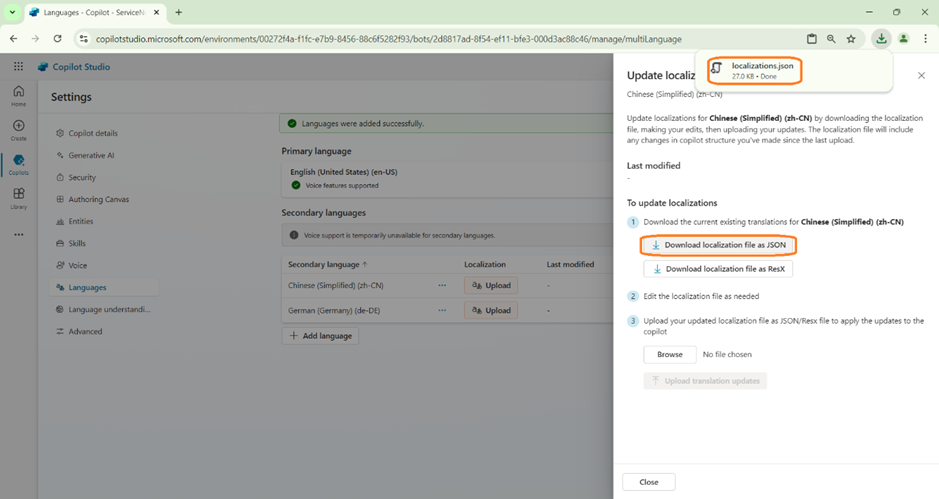This screenshot has width=939, height=499.
Task: Click Download localization file as JSON
Action: [718, 245]
